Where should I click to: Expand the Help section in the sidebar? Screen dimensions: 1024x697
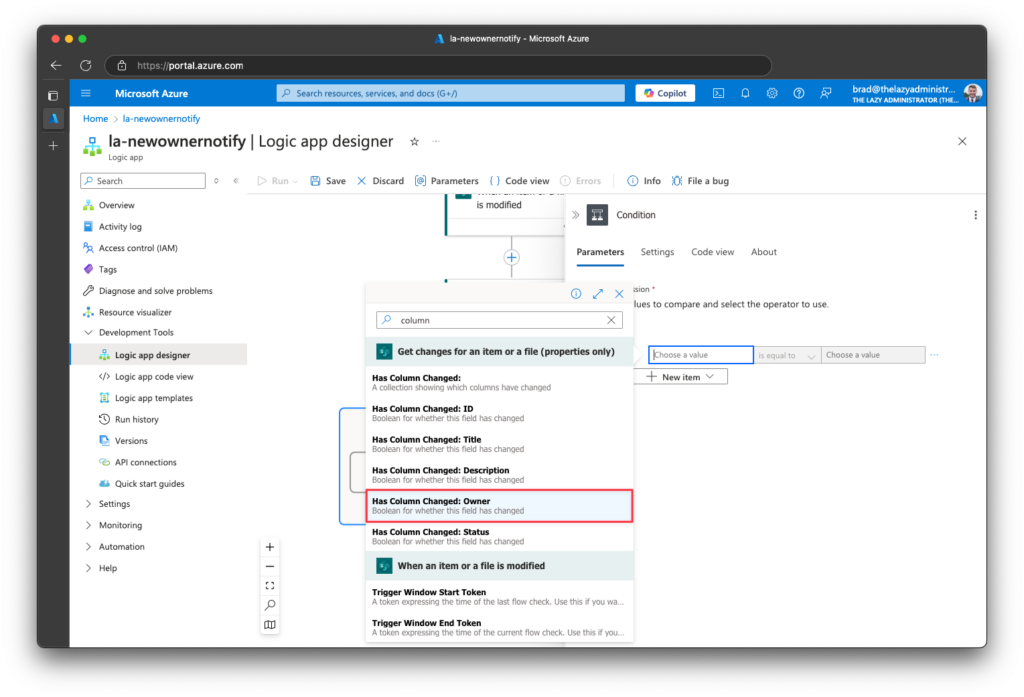89,568
